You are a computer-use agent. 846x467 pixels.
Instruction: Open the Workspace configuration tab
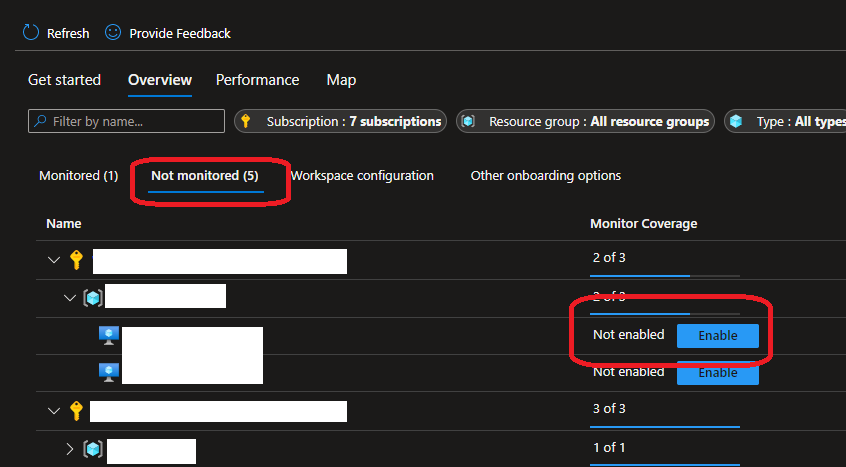(362, 176)
